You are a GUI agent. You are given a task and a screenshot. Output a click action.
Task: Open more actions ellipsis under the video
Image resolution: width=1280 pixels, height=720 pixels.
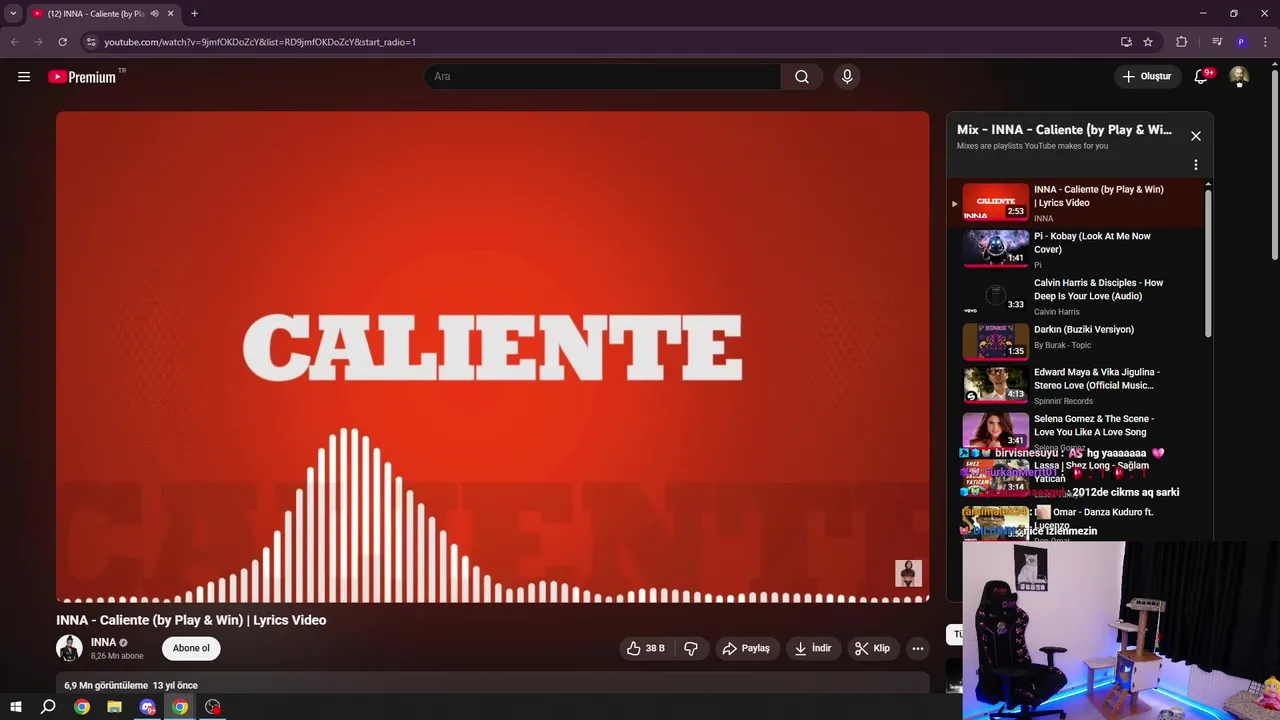pos(918,648)
